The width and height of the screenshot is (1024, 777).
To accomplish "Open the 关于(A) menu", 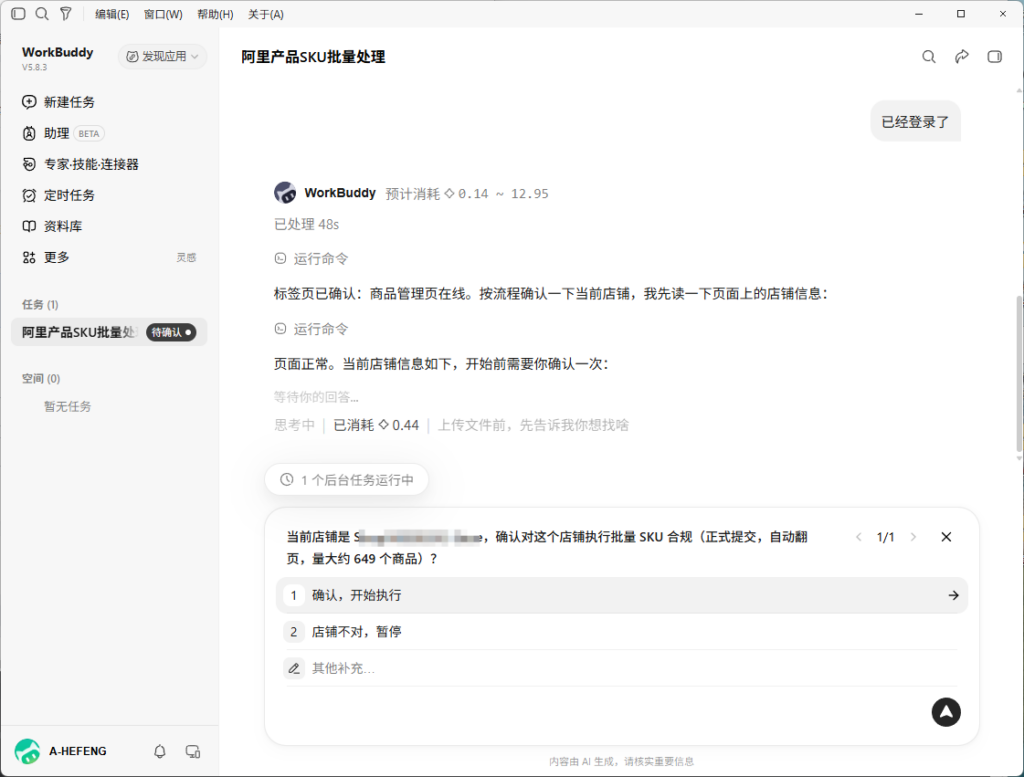I will point(265,14).
